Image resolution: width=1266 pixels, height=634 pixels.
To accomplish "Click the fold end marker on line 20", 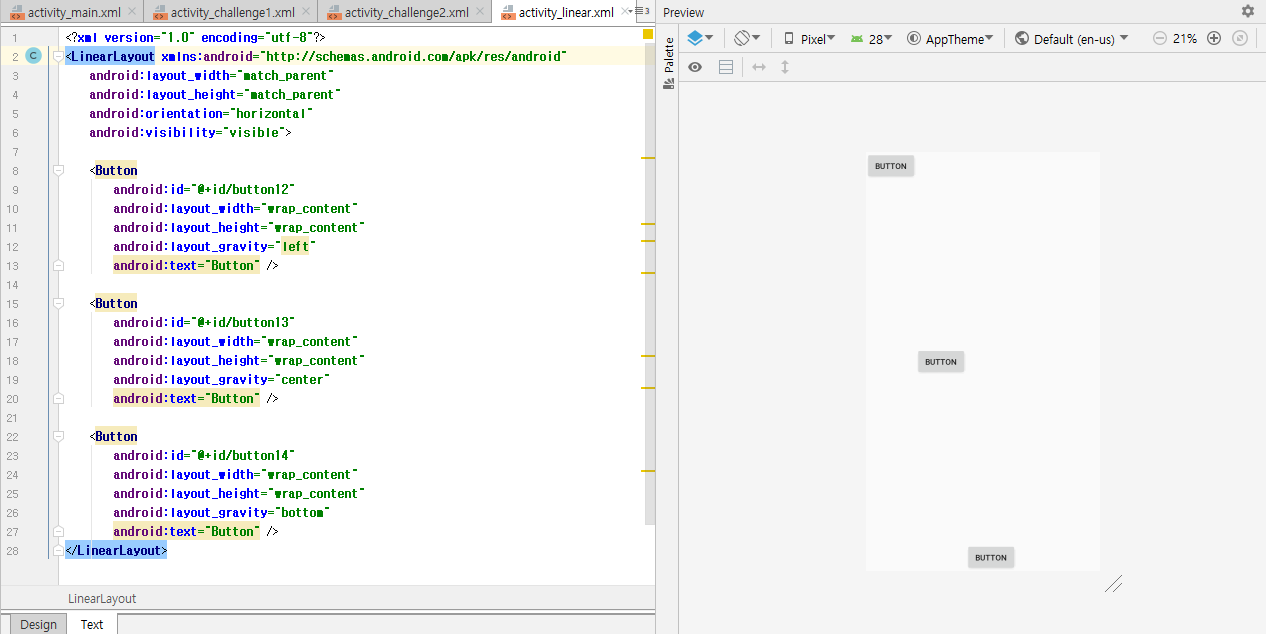I will (x=58, y=399).
